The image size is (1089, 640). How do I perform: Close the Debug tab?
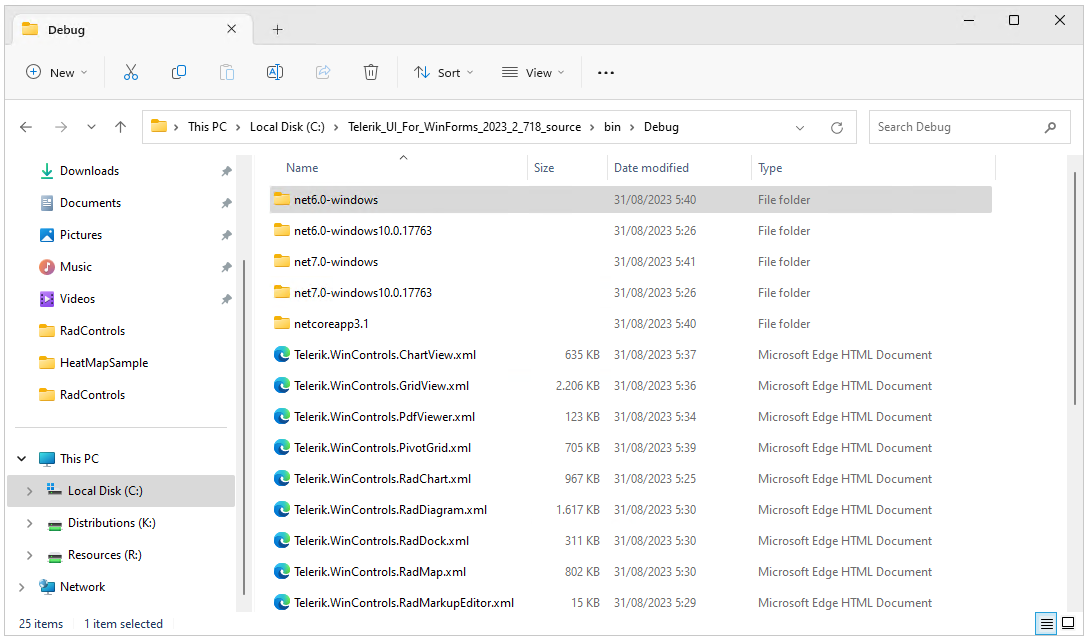[x=231, y=29]
